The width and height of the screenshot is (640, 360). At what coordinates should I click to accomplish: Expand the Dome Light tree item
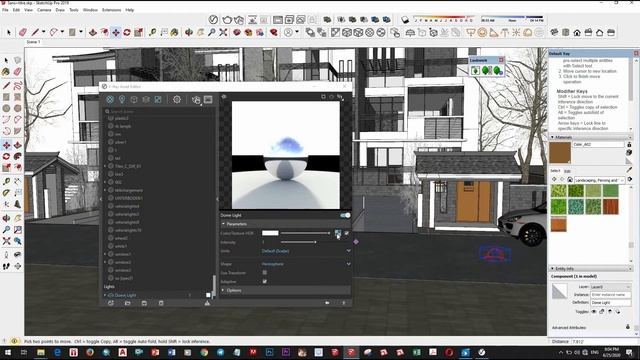[105, 295]
